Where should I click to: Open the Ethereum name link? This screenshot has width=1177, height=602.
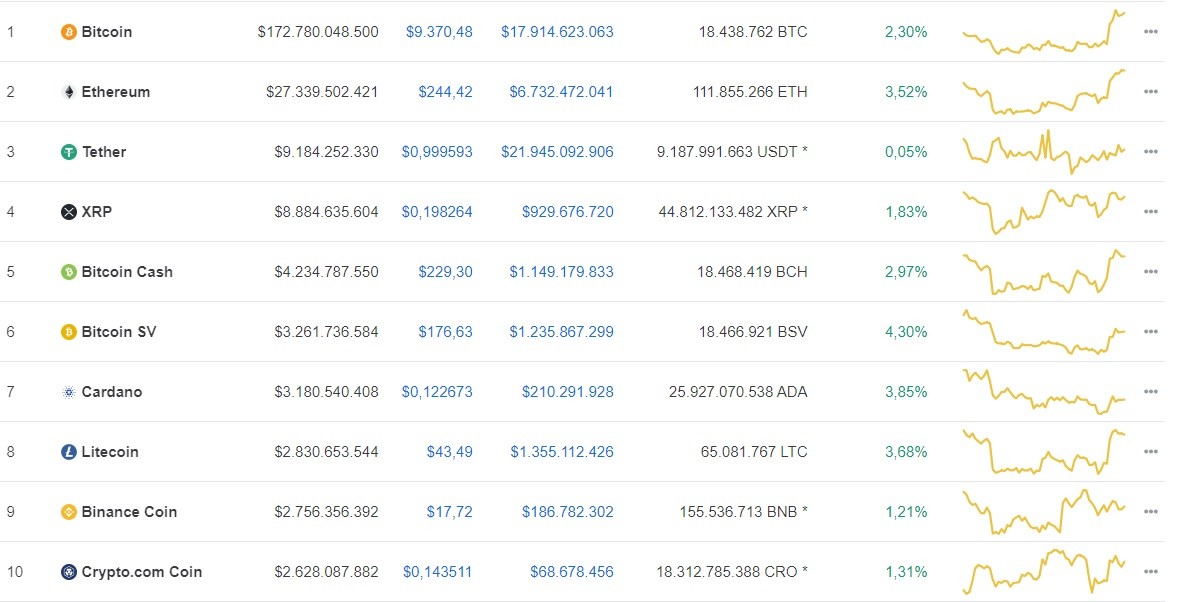coord(115,91)
